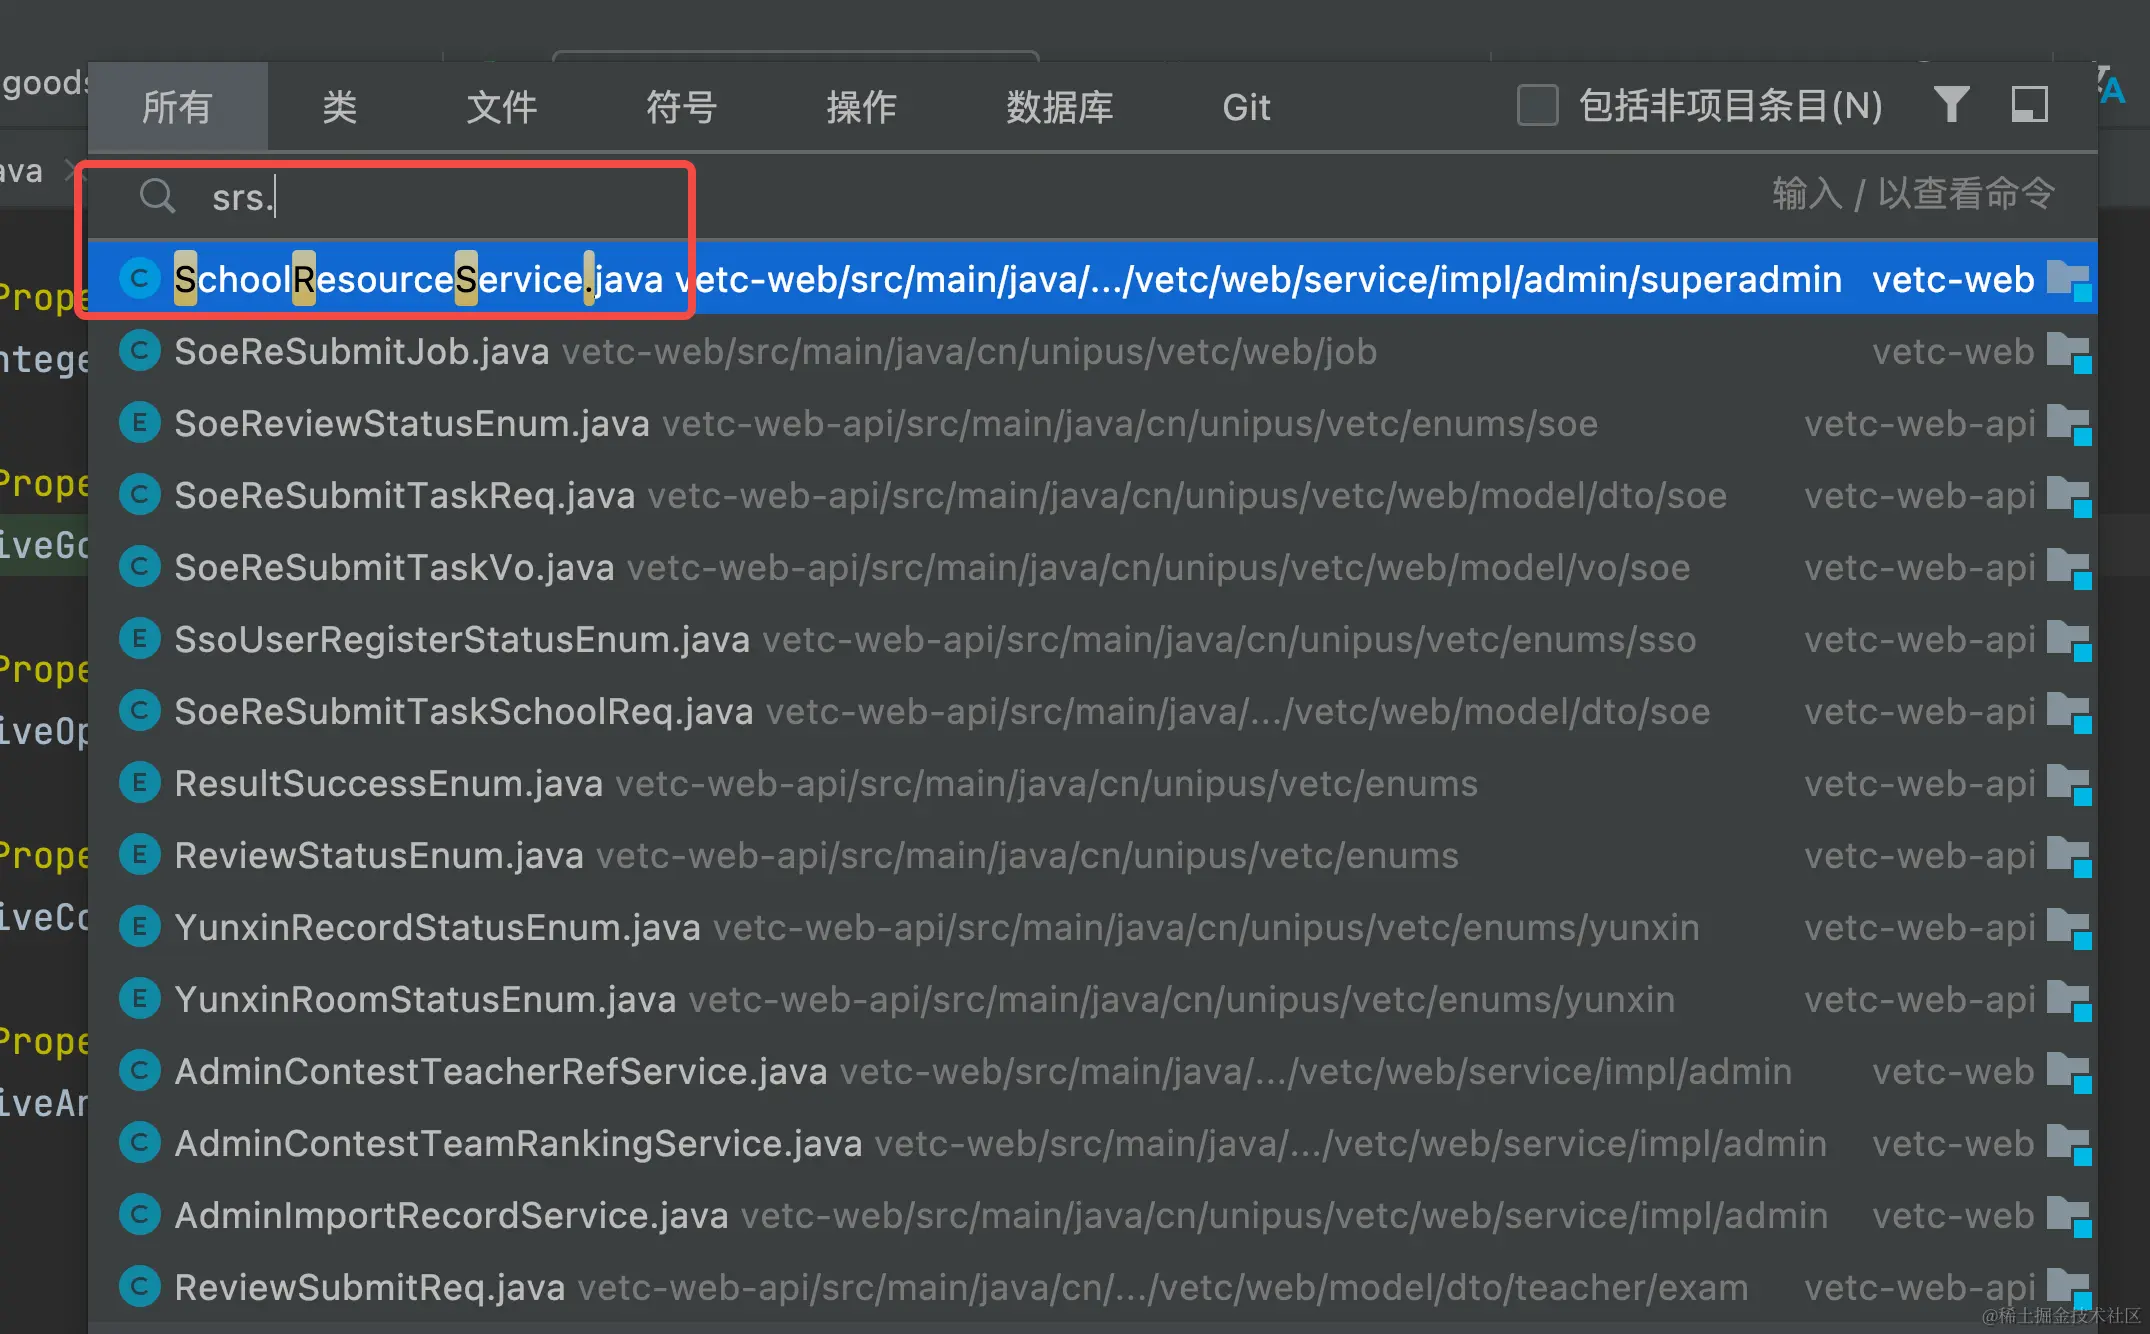Click the filter funnel icon
Screen dimensions: 2150x1334
(1950, 104)
